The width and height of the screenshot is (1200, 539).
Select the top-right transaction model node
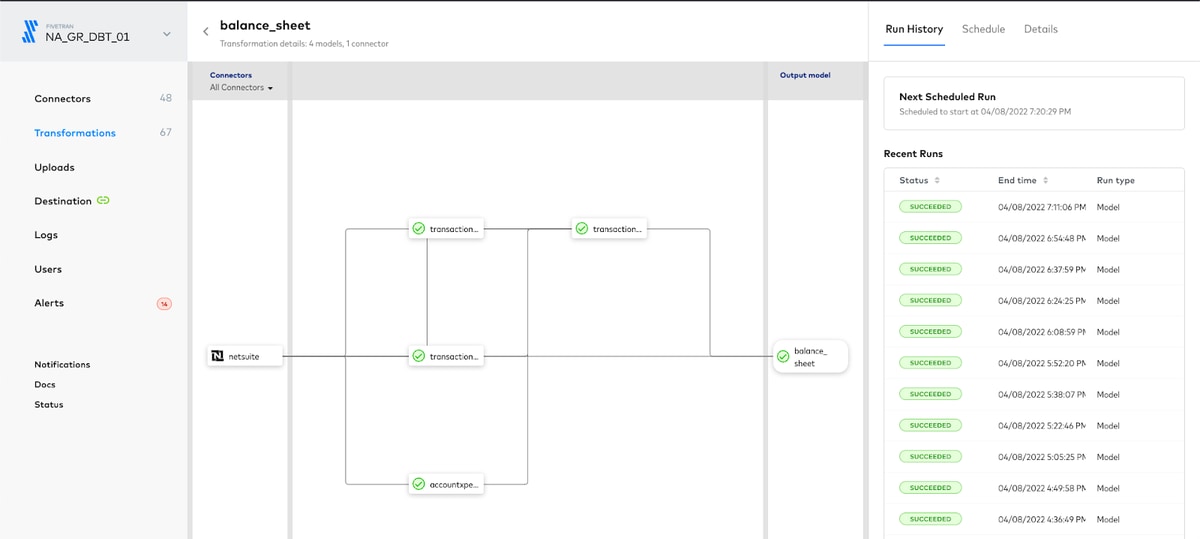point(609,229)
